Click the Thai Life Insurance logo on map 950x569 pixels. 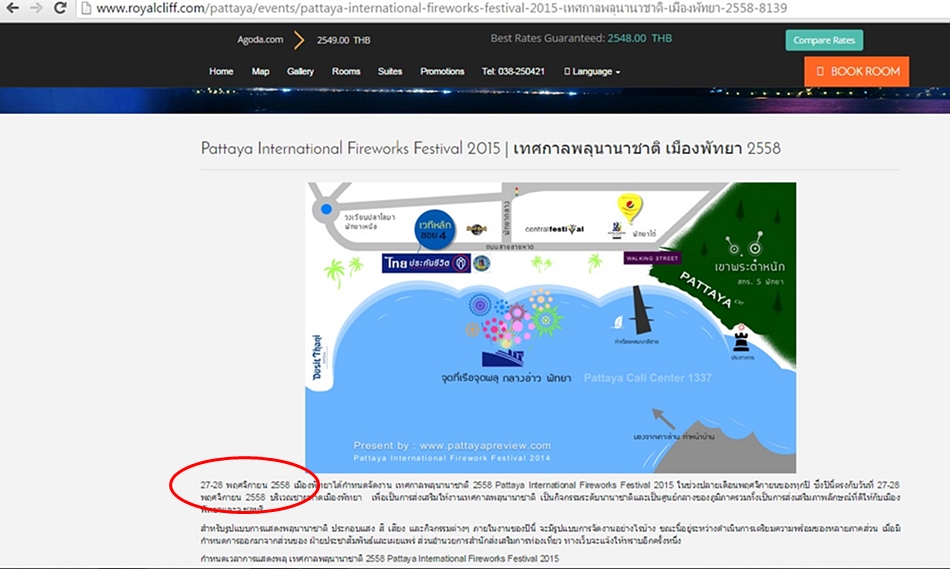coord(427,263)
